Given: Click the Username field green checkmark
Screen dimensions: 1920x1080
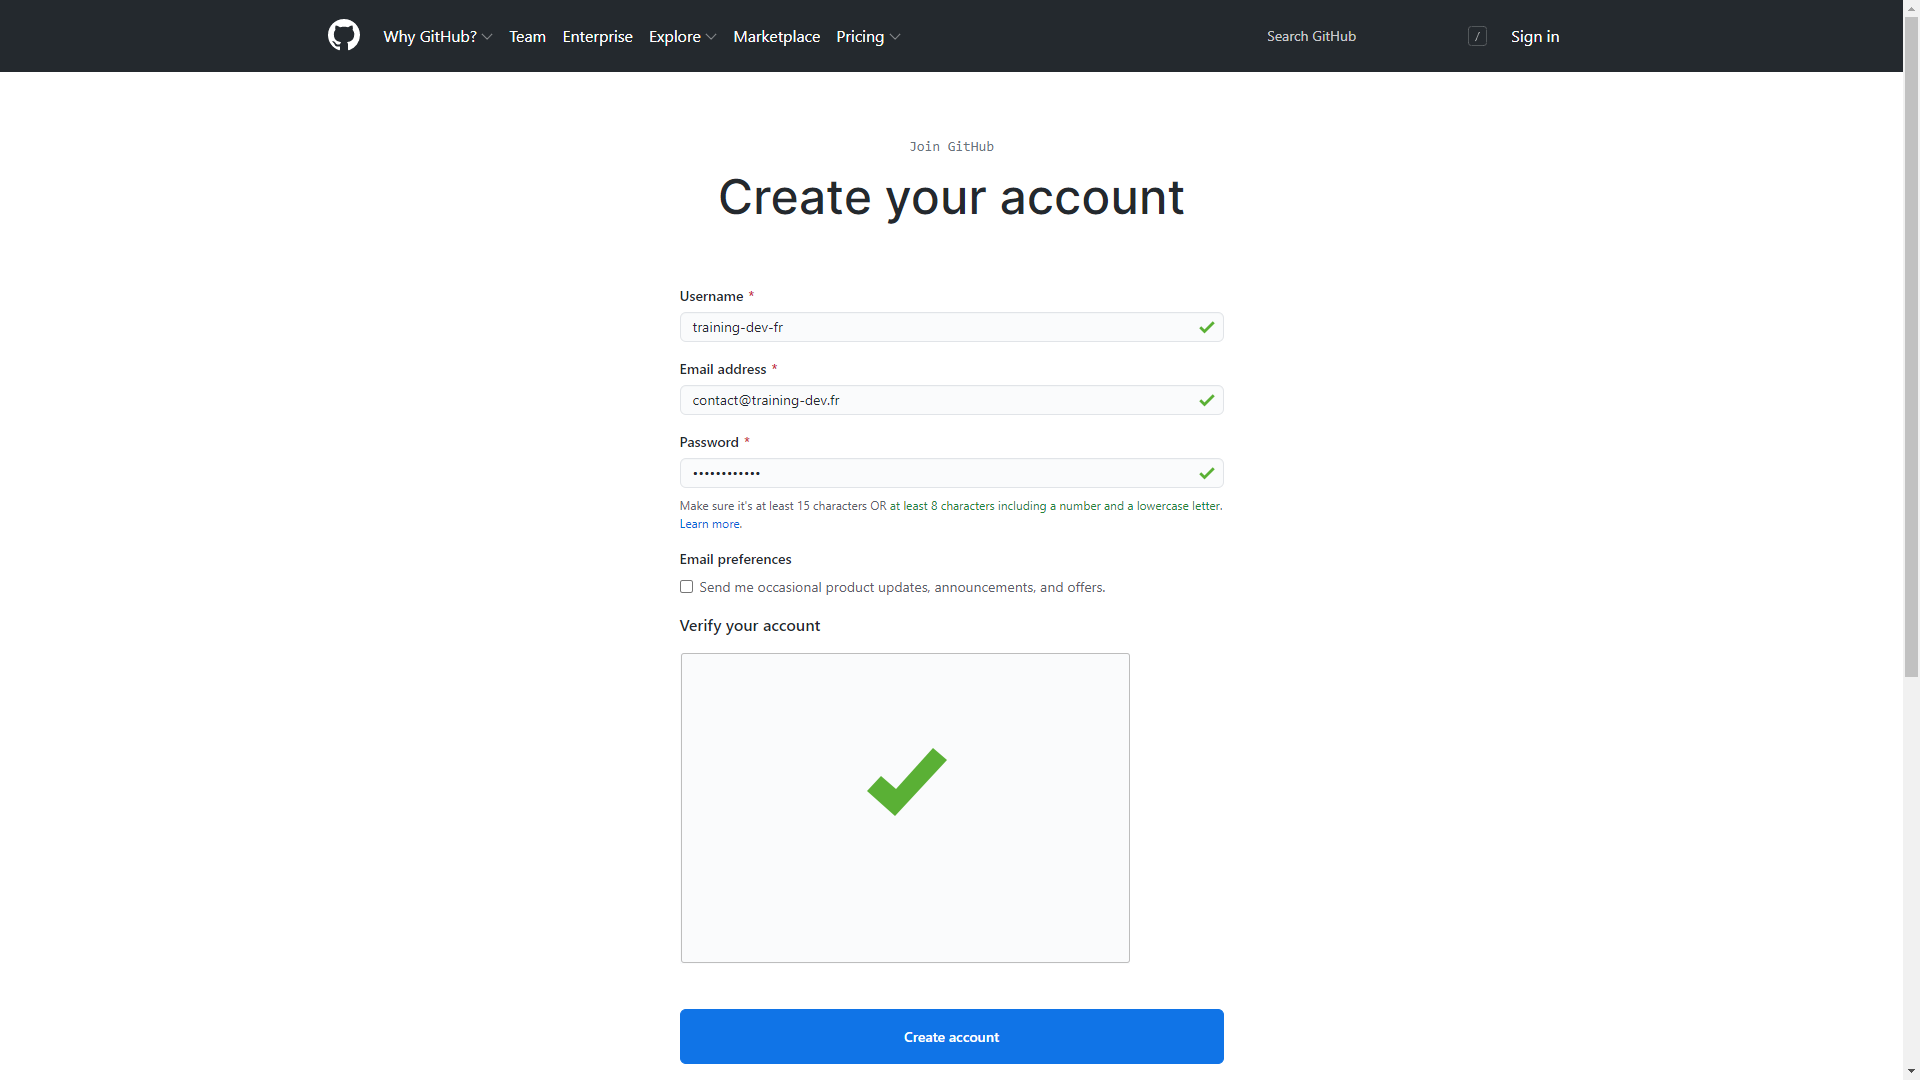Looking at the screenshot, I should point(1207,327).
